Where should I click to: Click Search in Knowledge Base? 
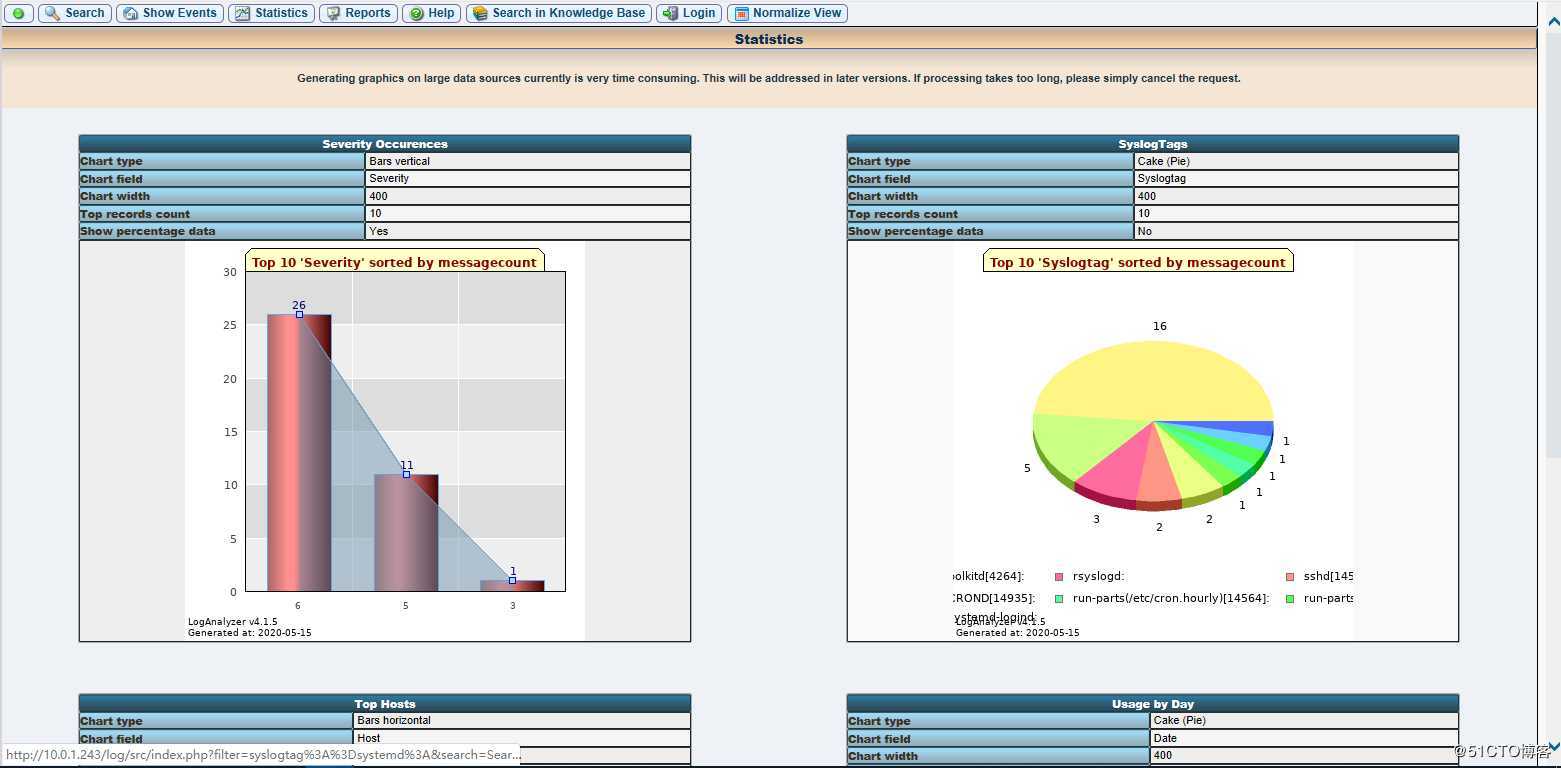click(558, 13)
